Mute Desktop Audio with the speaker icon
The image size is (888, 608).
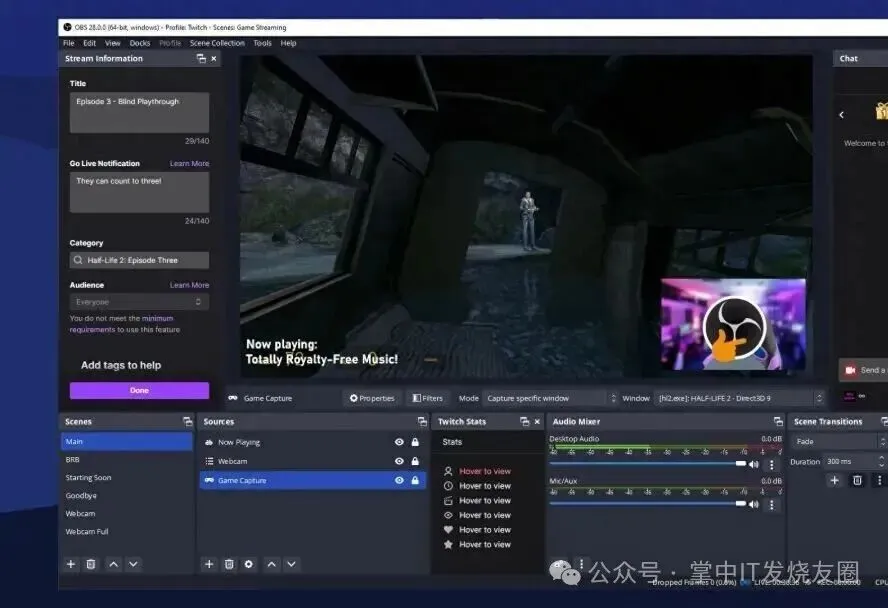pyautogui.click(x=754, y=464)
